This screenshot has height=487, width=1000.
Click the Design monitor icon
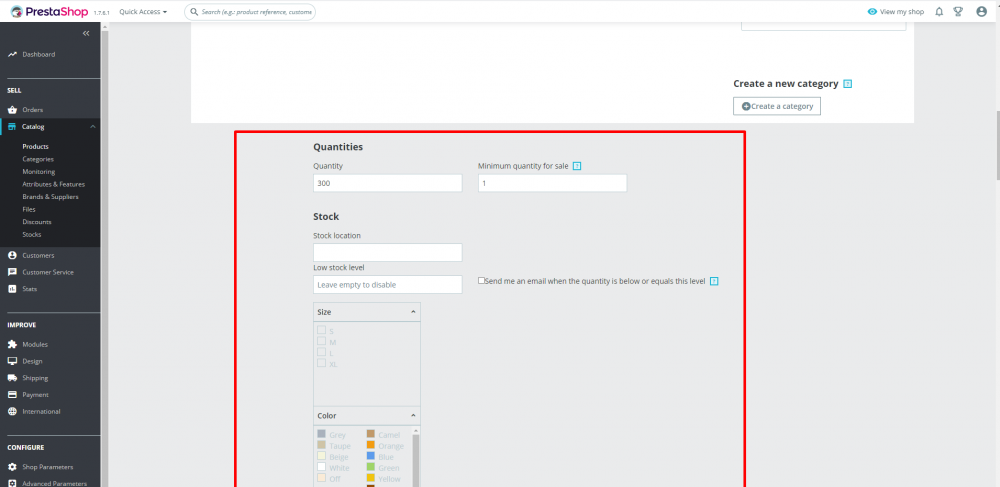(12, 361)
